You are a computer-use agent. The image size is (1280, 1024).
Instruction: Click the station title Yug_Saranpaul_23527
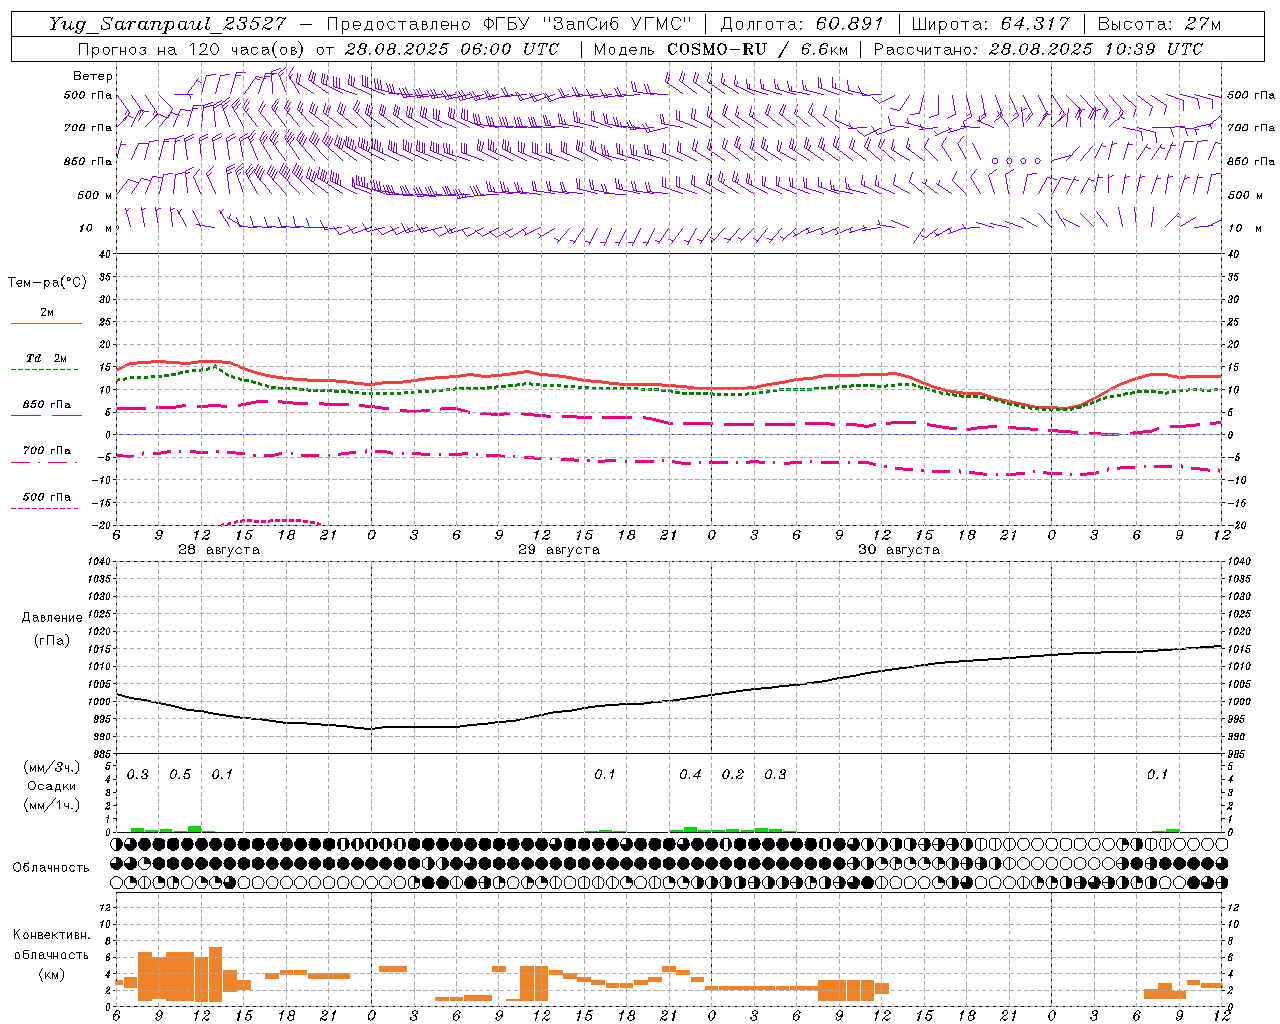pyautogui.click(x=167, y=24)
